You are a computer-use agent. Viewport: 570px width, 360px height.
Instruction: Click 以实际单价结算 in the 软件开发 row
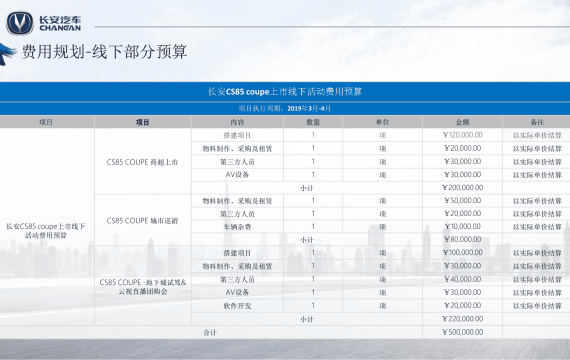[537, 306]
